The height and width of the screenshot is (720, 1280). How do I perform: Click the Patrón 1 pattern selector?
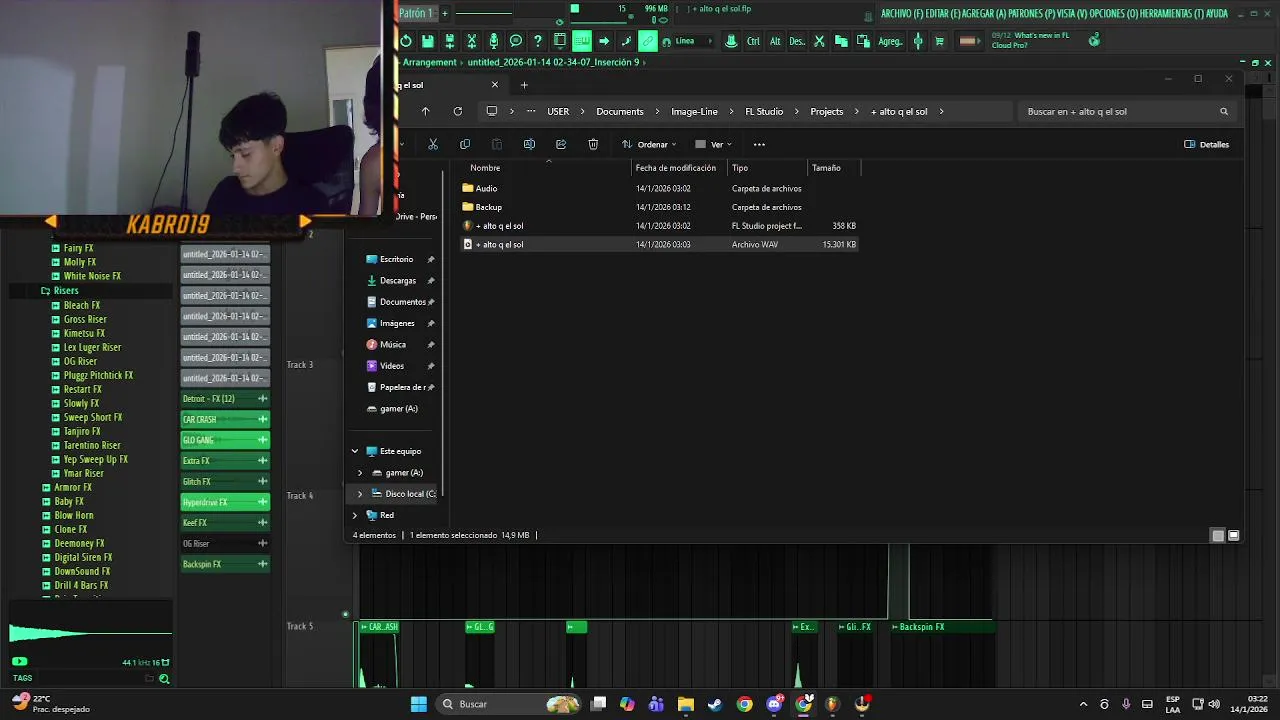tap(416, 13)
